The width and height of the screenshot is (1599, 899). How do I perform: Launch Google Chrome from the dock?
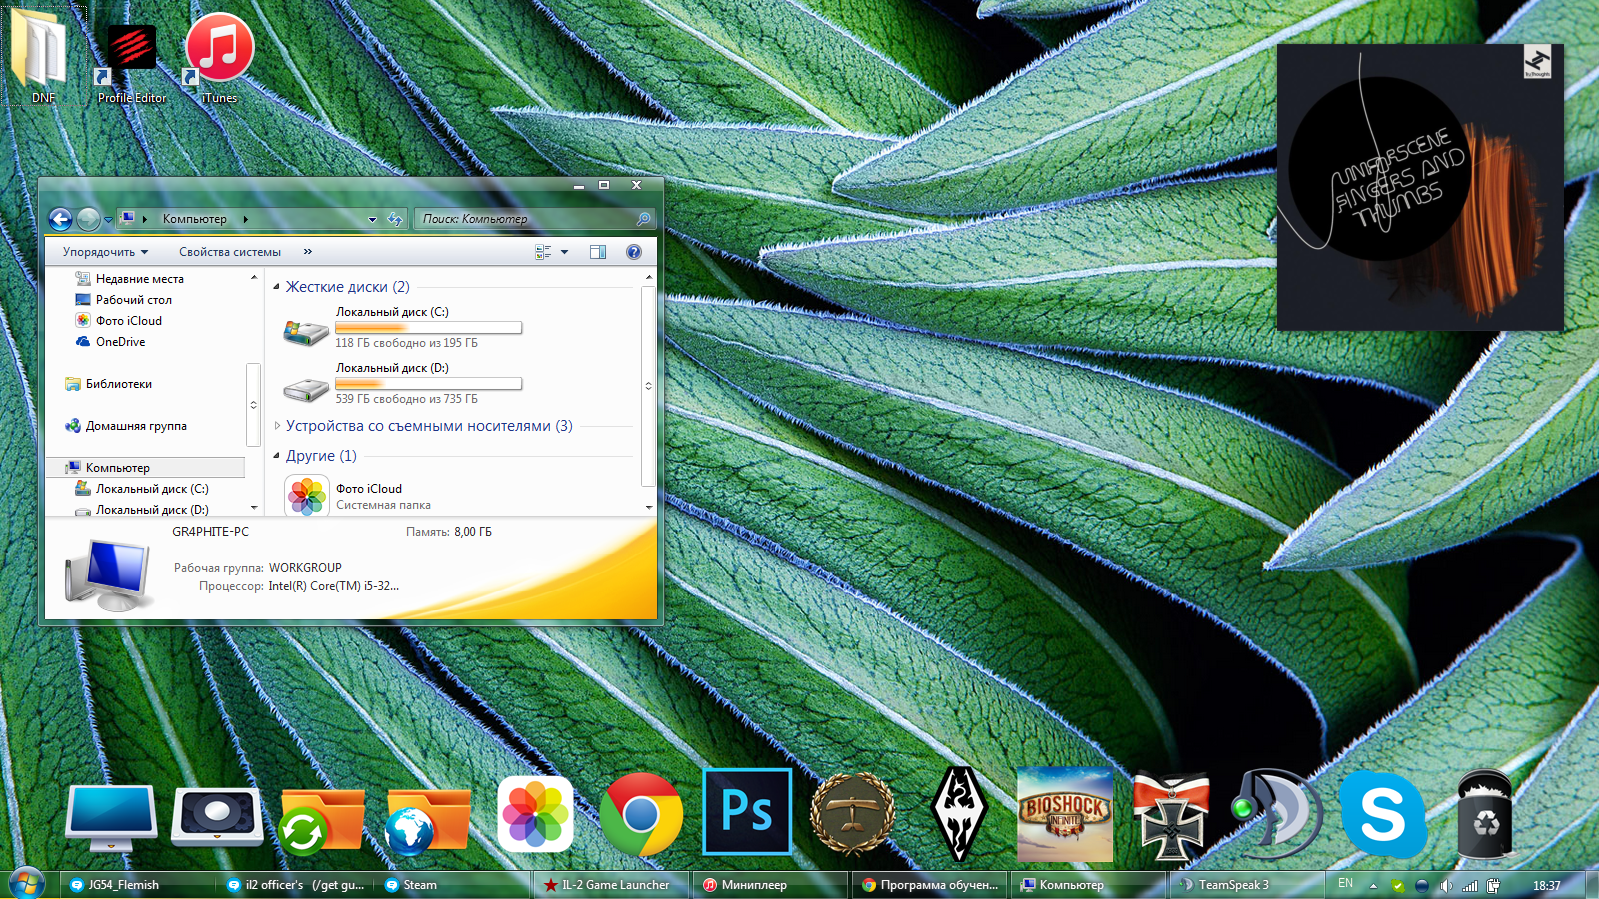point(641,814)
